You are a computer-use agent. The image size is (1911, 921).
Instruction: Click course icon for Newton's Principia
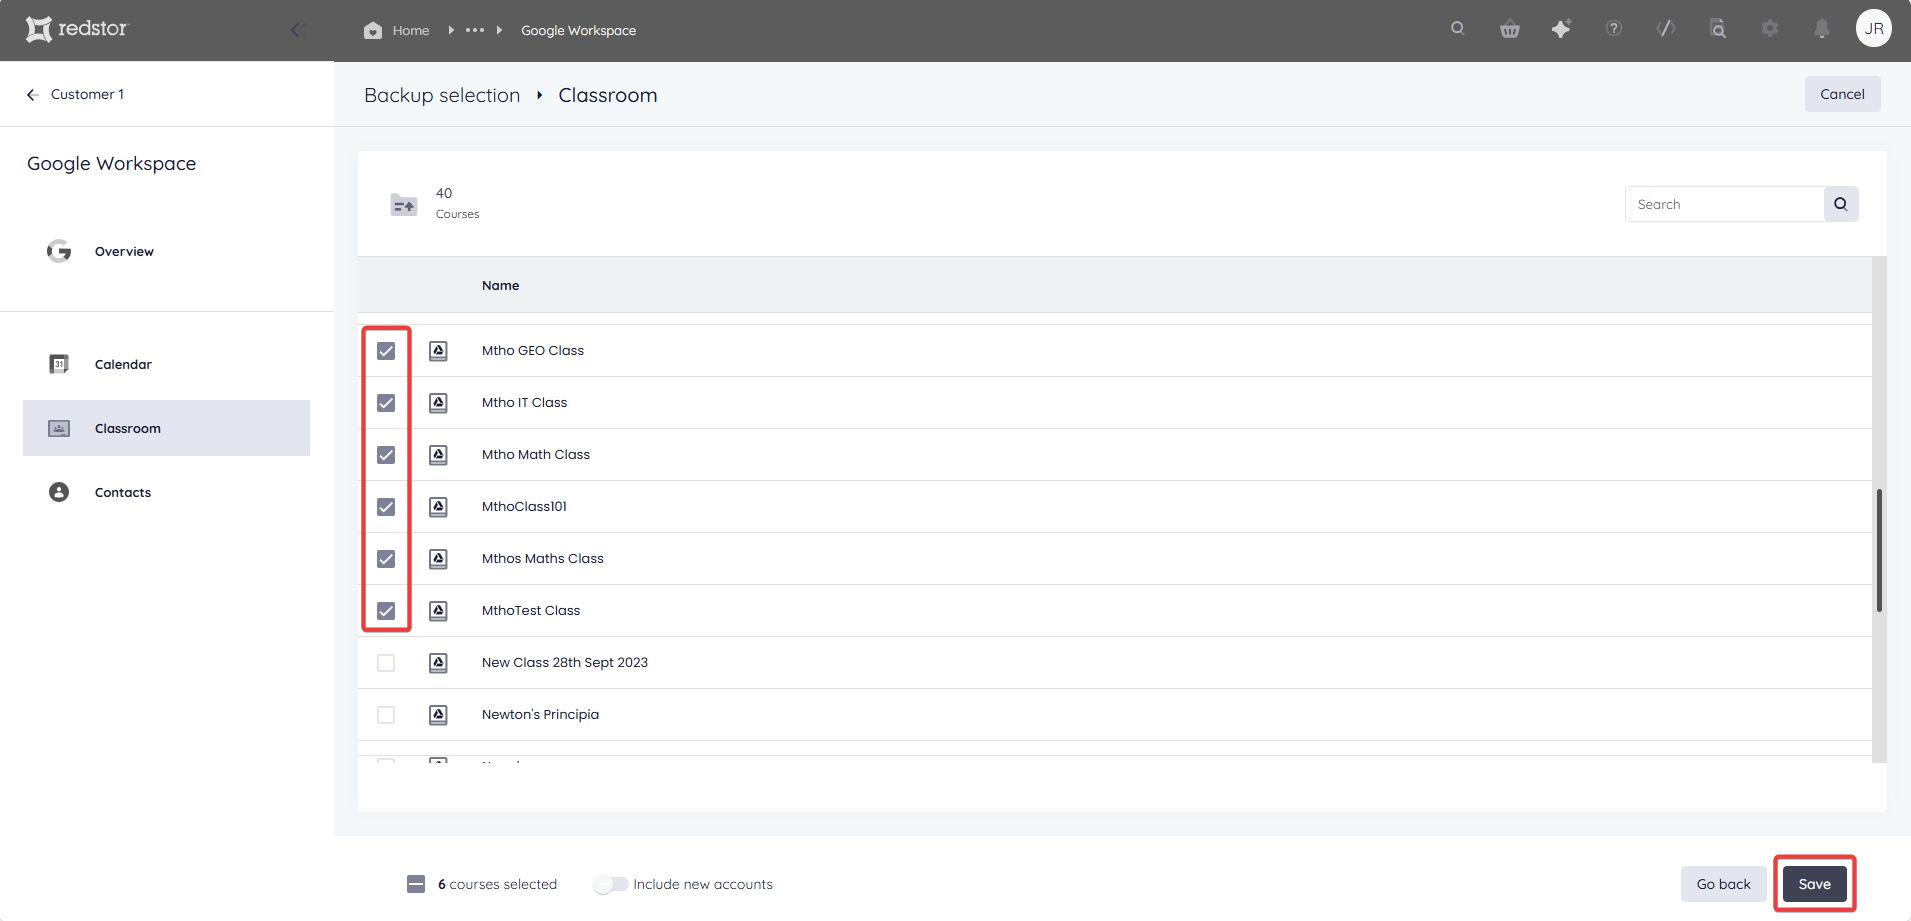438,715
